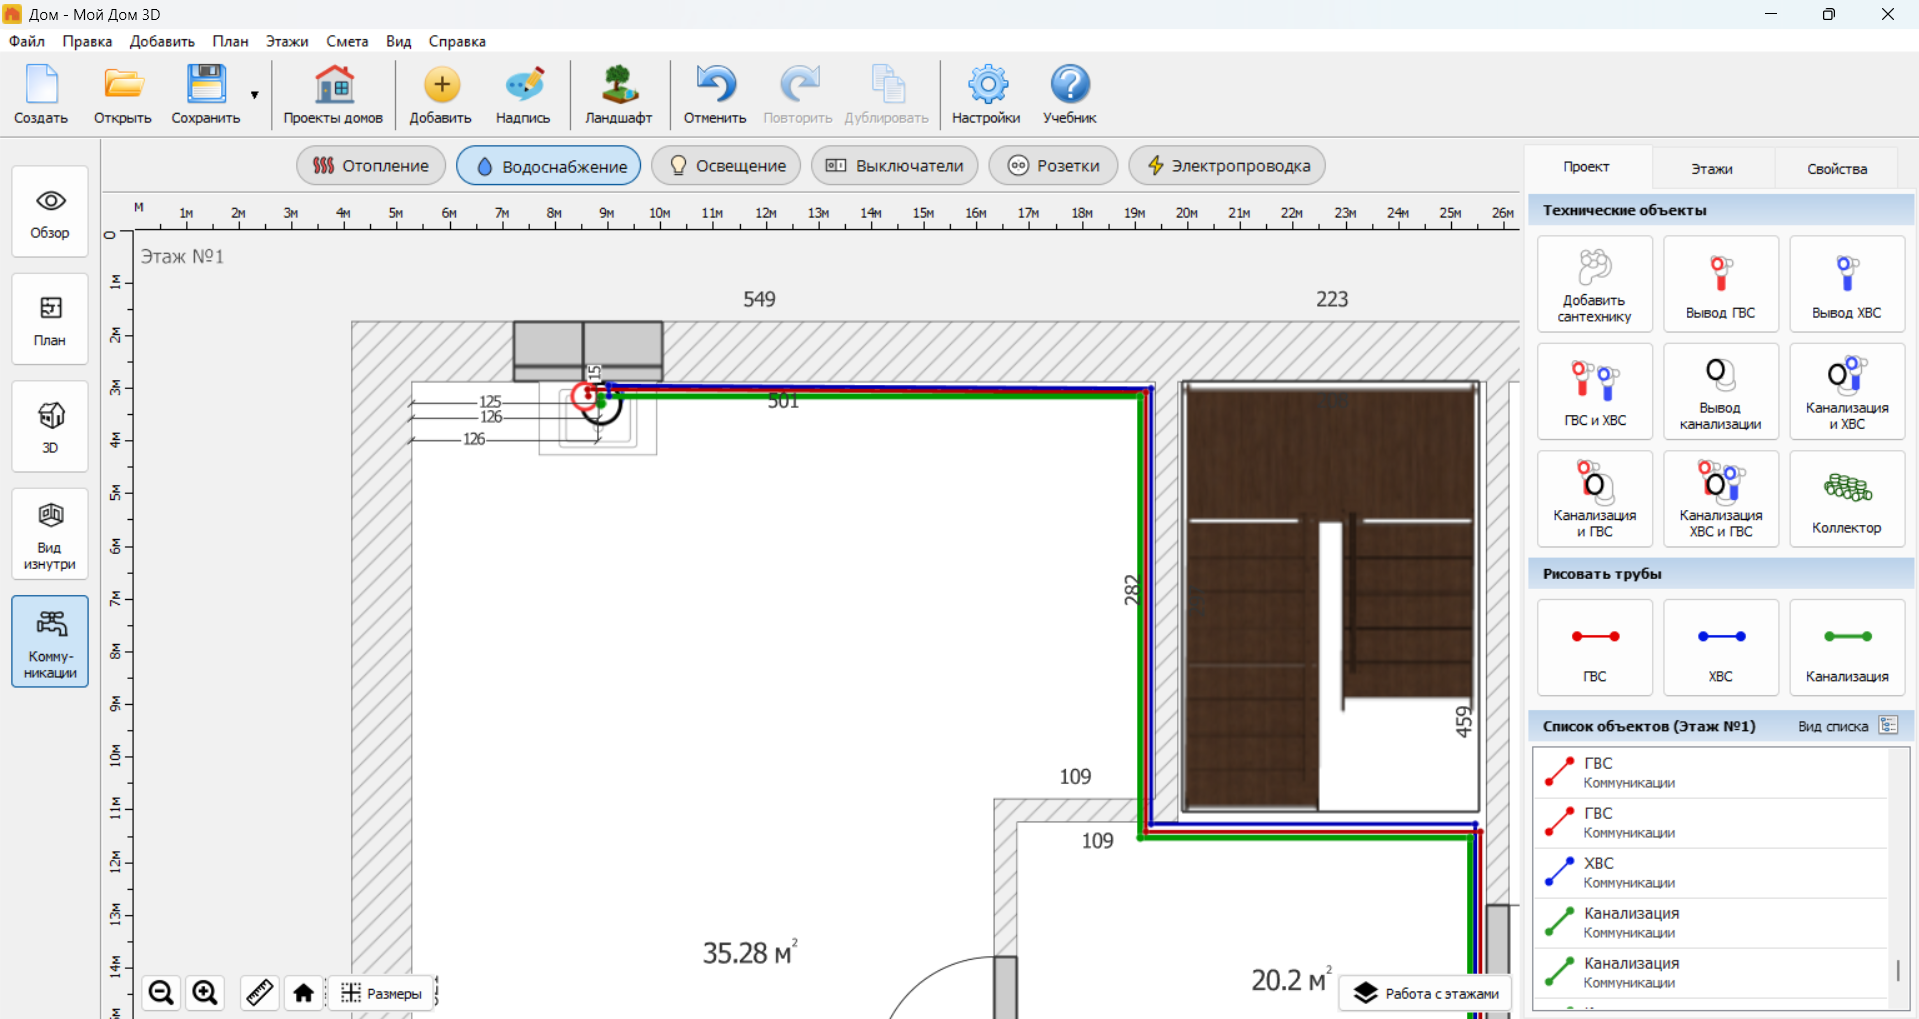Open the Смета menu
The width and height of the screenshot is (1919, 1019).
[x=346, y=41]
